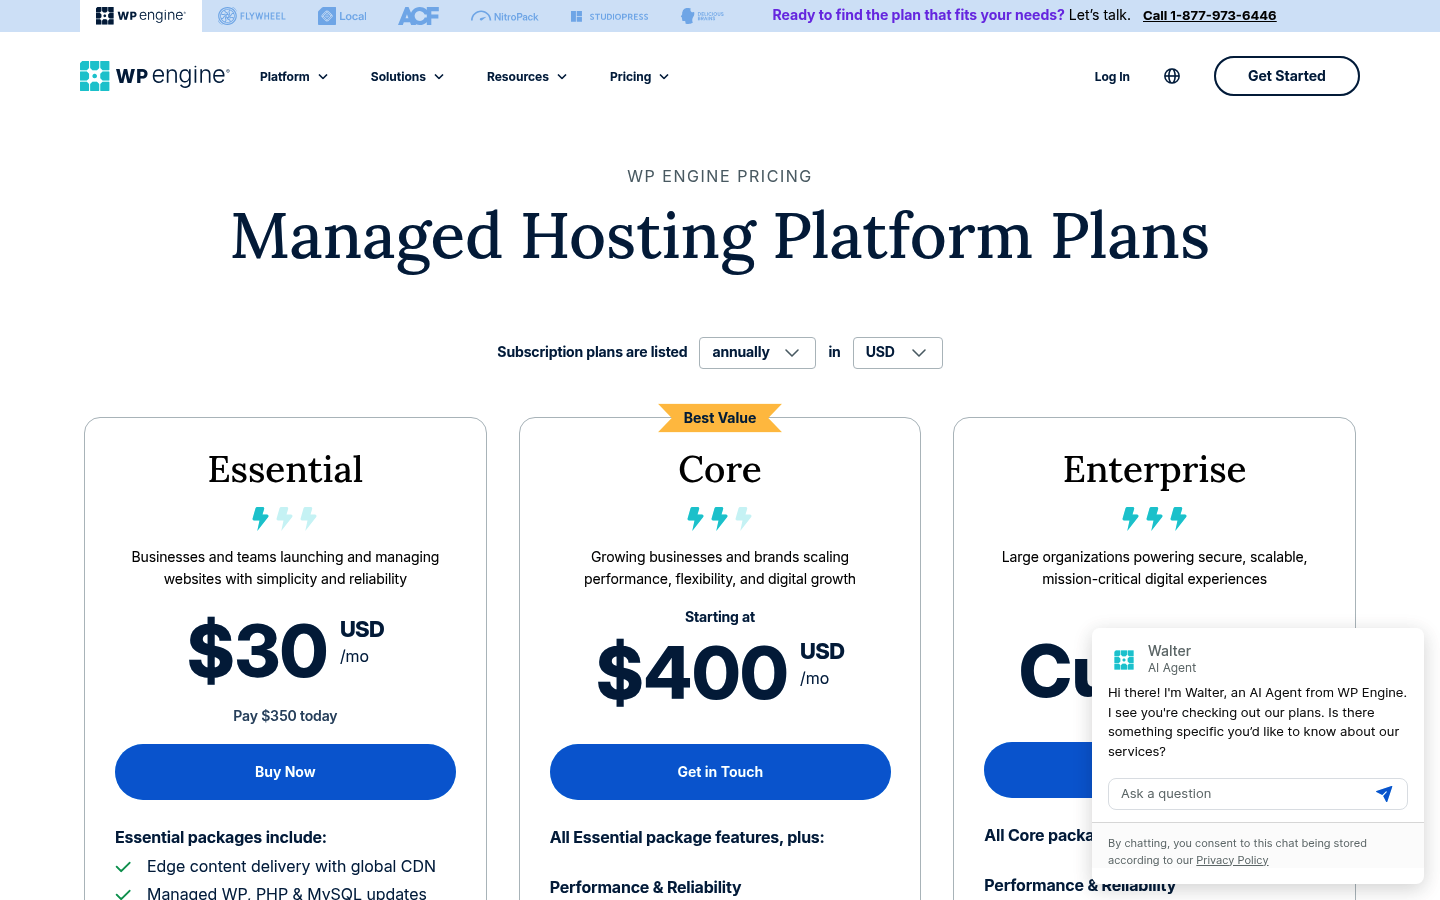Open the Log In link
The width and height of the screenshot is (1440, 900).
(1112, 76)
